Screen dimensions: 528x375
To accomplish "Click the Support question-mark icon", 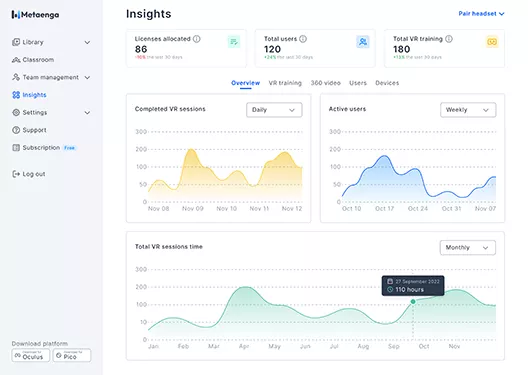I will coord(16,130).
